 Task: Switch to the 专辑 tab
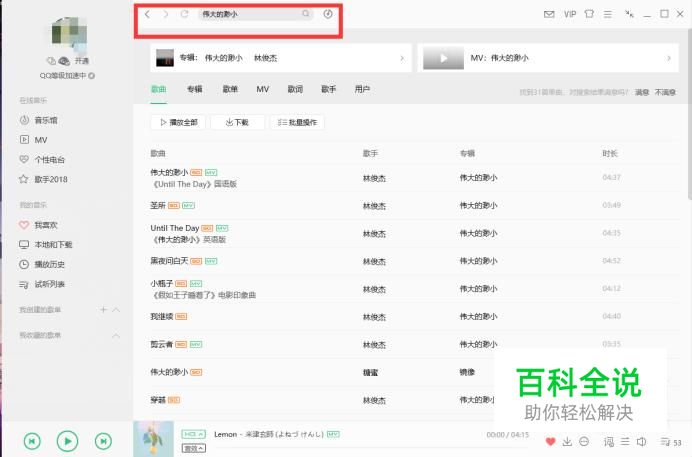point(195,89)
